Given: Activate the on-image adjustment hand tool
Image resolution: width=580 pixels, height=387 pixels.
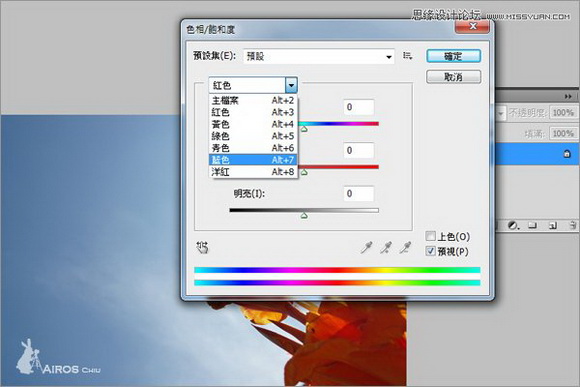Looking at the screenshot, I should click(202, 247).
